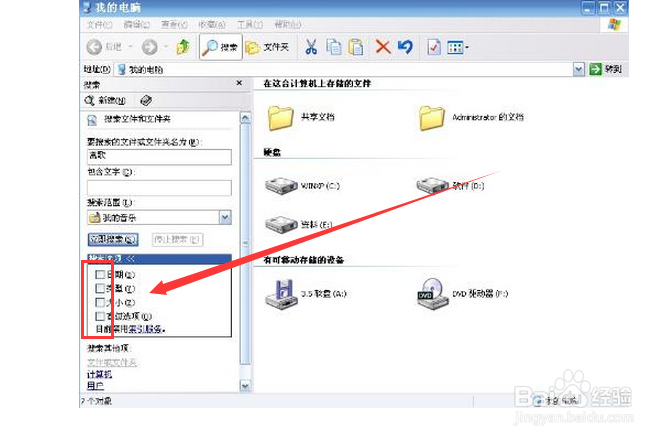
Task: Click the green Go (转到) button
Action: coord(605,69)
